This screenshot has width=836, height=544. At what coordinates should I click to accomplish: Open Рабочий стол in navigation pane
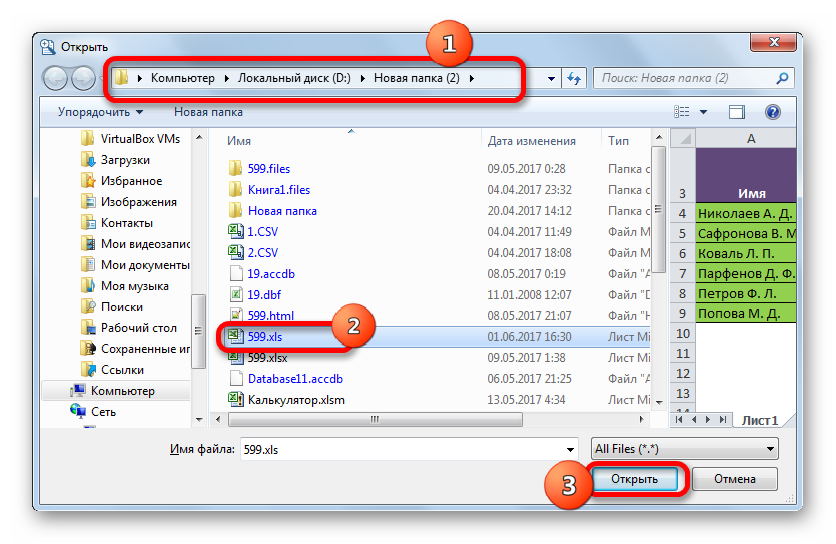tap(139, 327)
